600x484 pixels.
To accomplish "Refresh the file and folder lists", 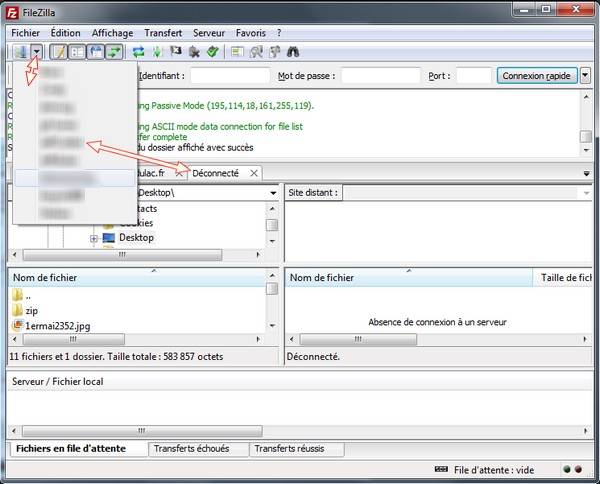I will pyautogui.click(x=138, y=52).
